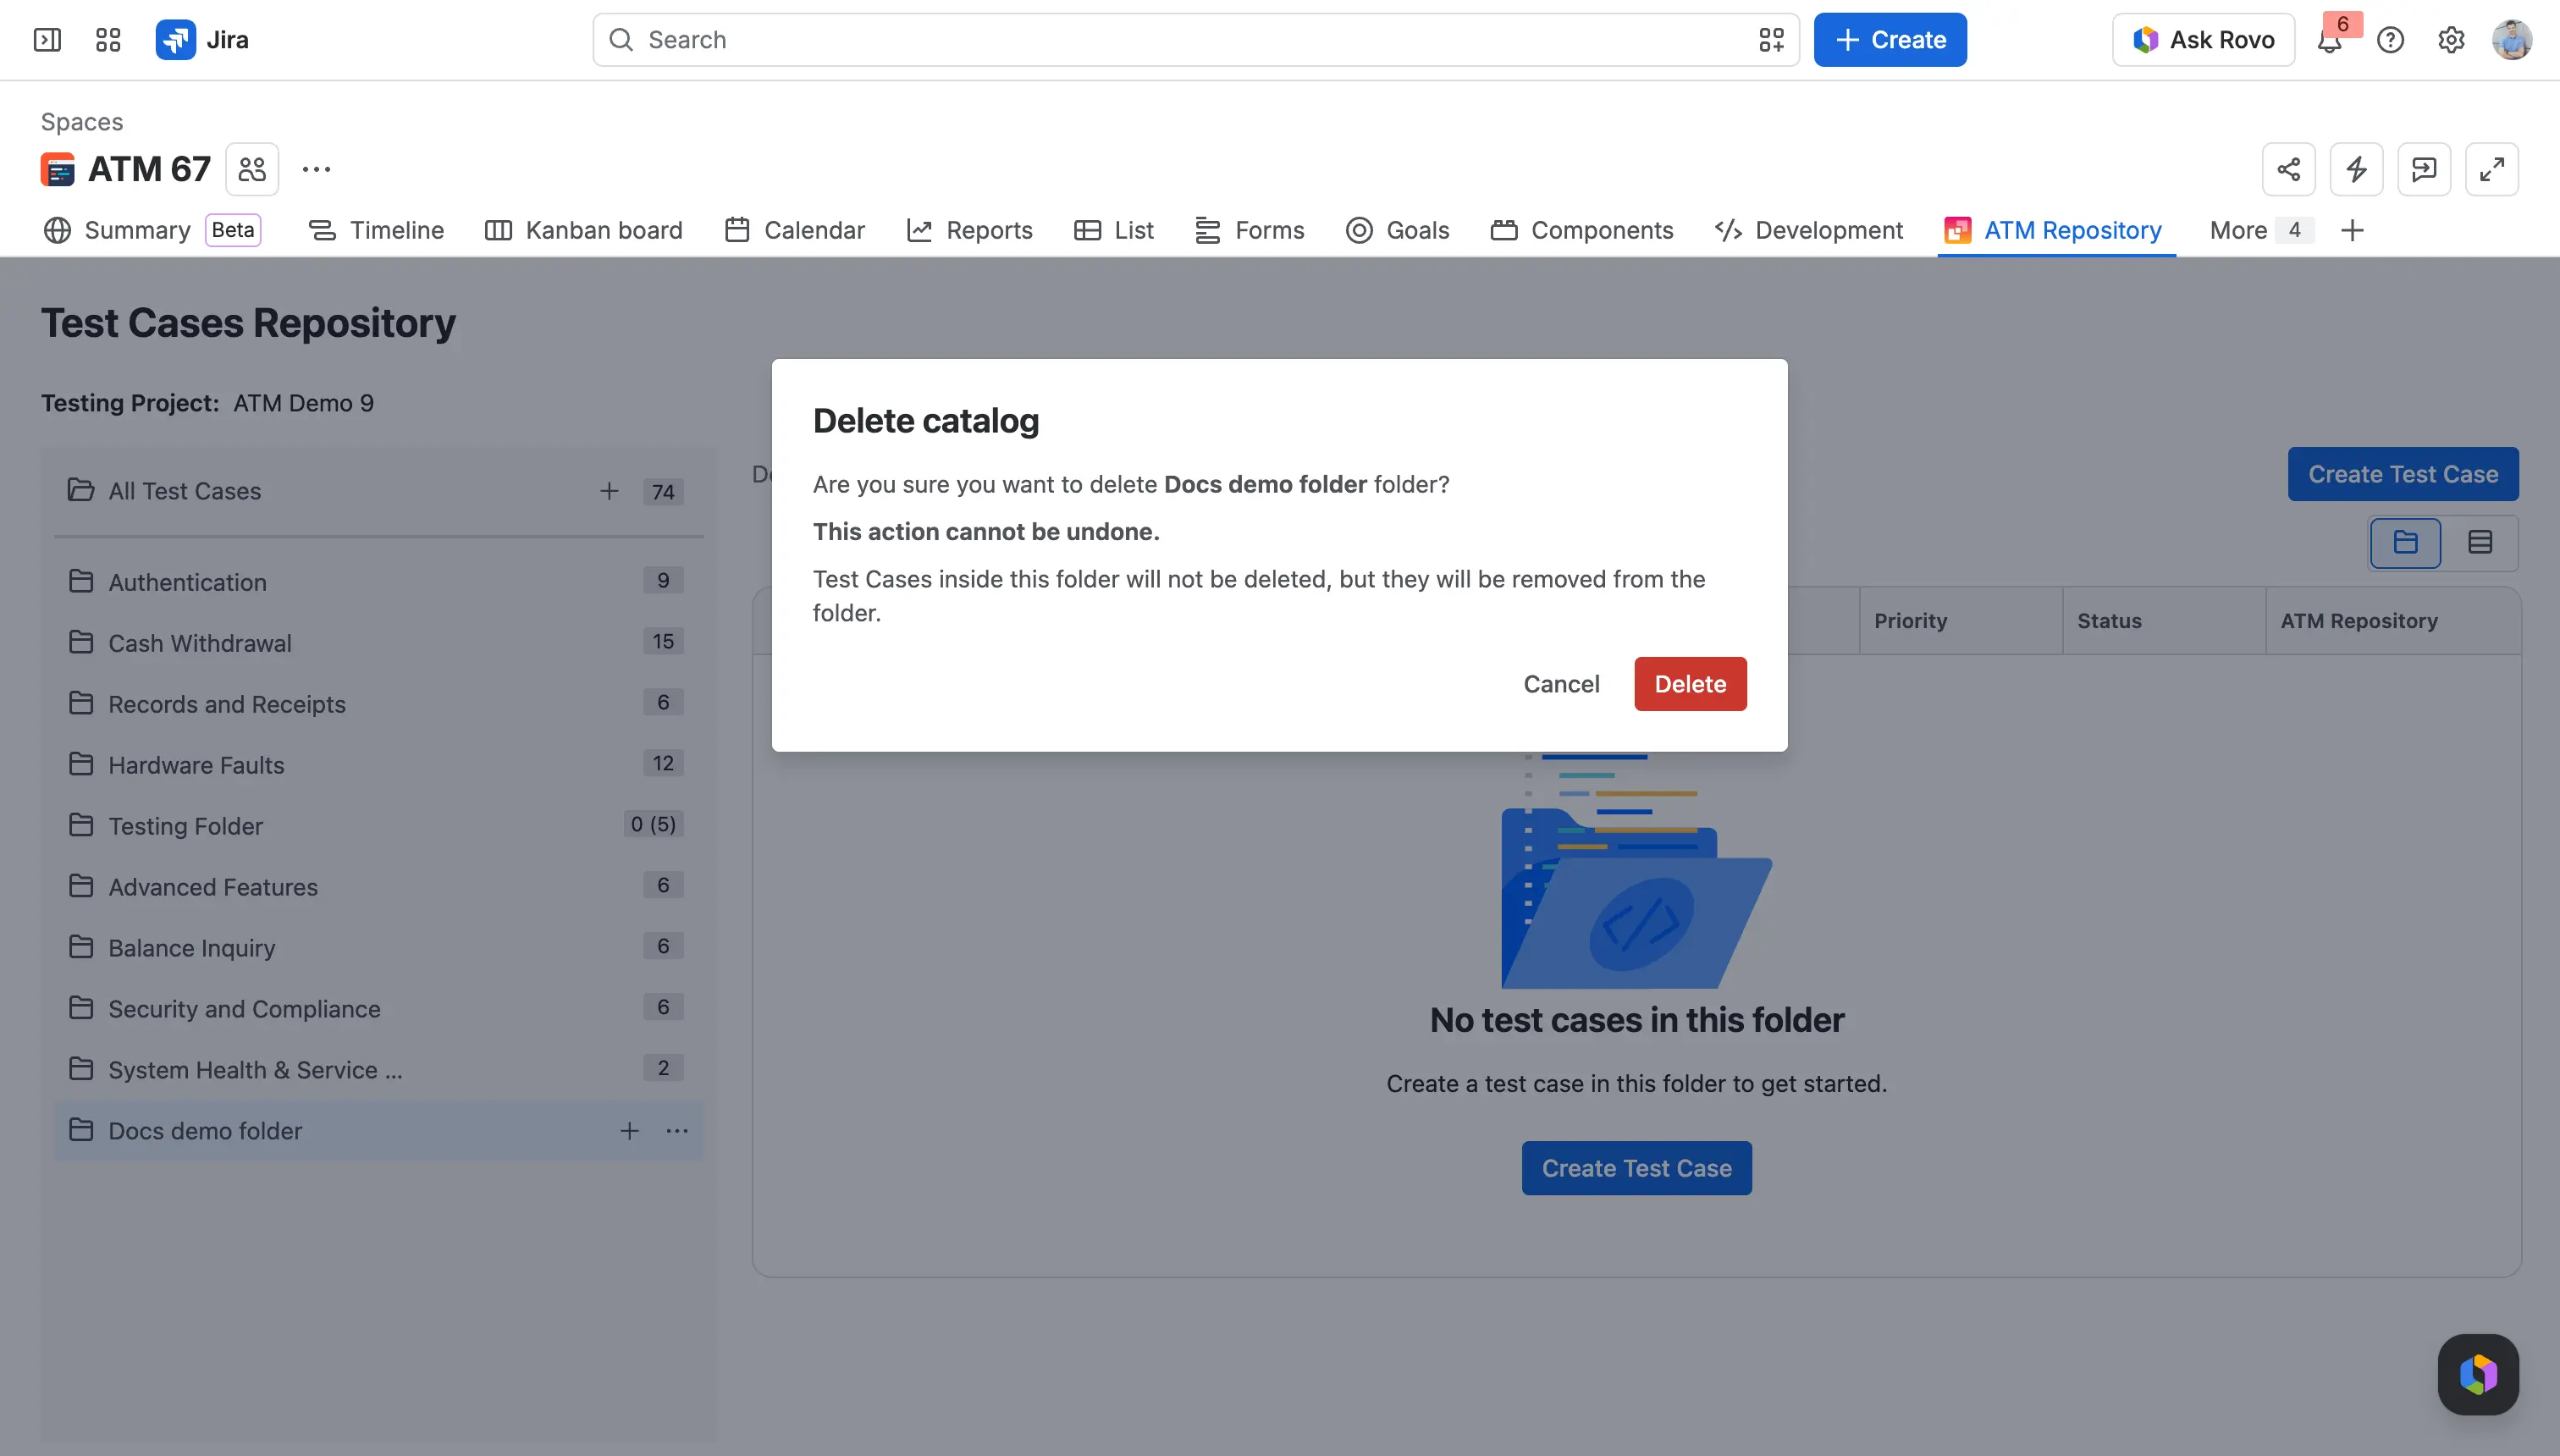Click the 74 test case count badge
Screen dimensions: 2560x1456
[x=663, y=492]
